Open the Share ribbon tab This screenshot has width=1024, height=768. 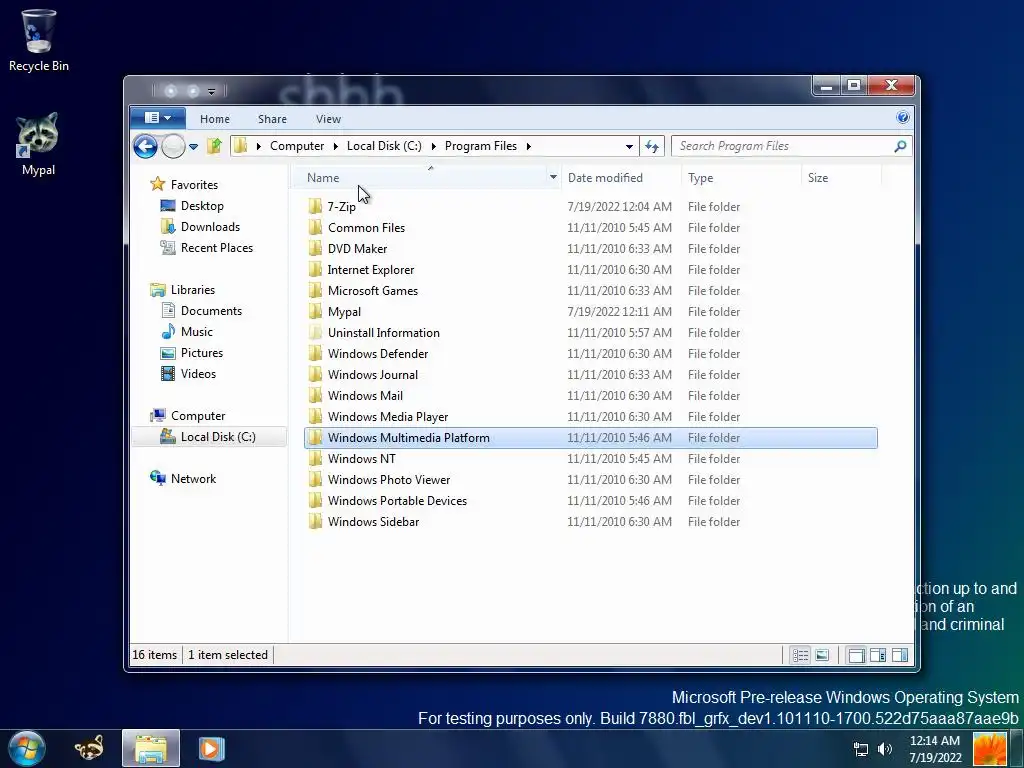(272, 119)
